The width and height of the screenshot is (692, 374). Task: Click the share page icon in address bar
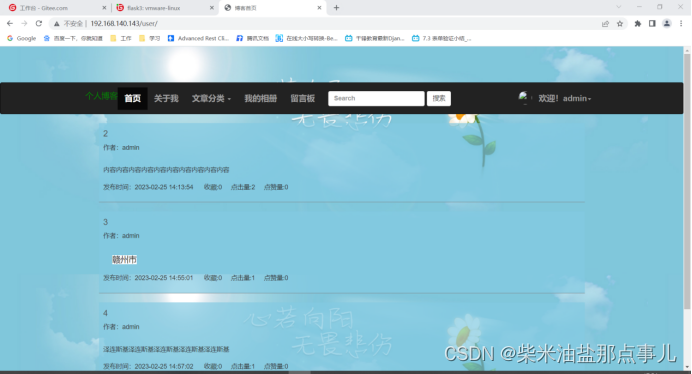tap(605, 24)
